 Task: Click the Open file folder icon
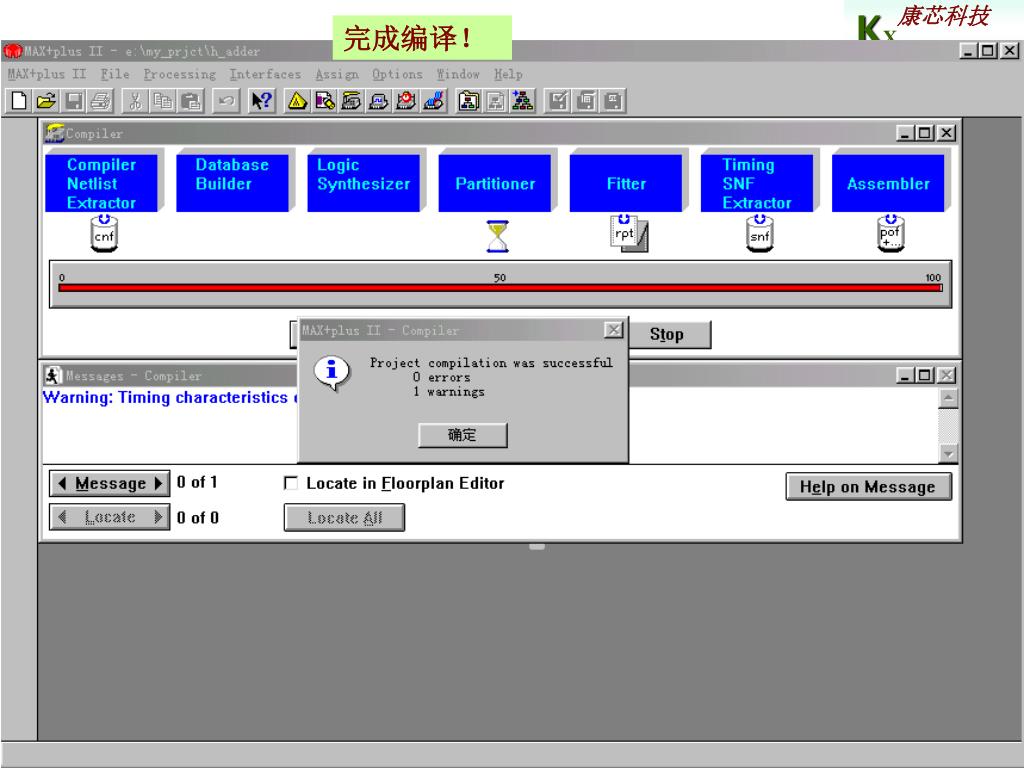coord(46,101)
